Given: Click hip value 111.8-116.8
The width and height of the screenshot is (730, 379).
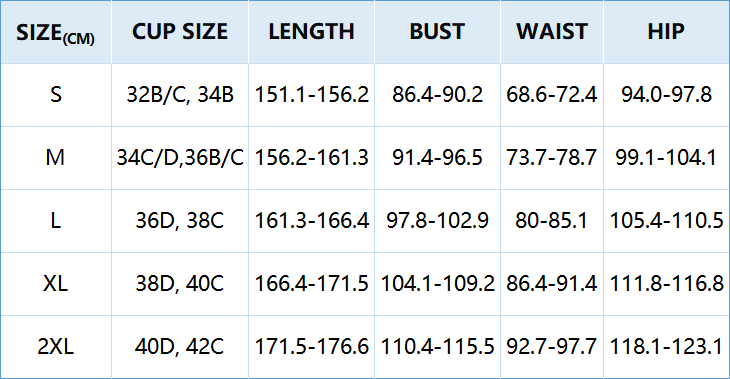Looking at the screenshot, I should coord(666,284).
